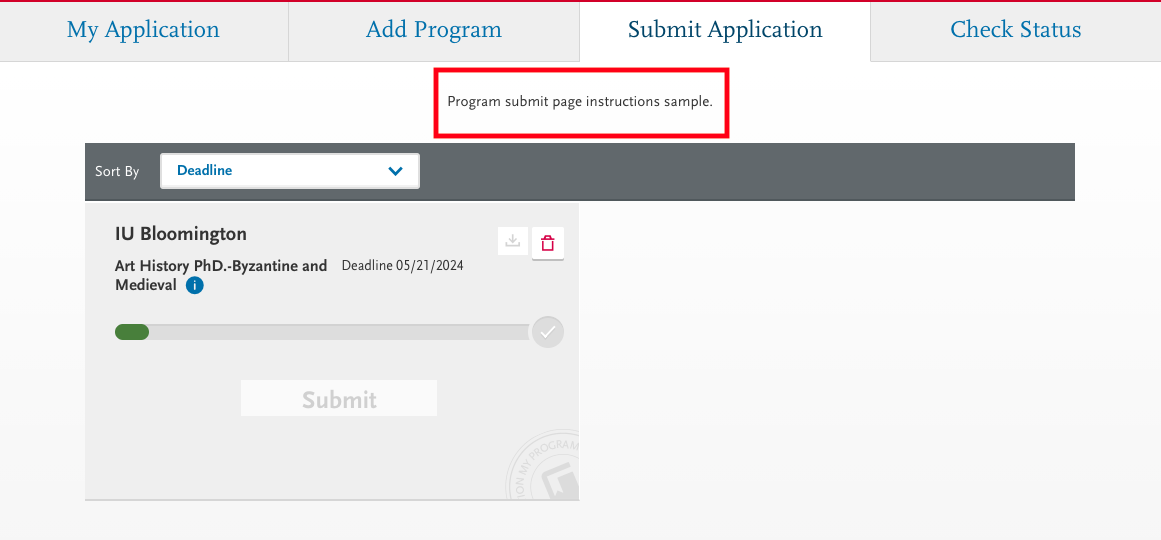The height and width of the screenshot is (540, 1161).
Task: Switch to the Add Program tab
Action: [433, 30]
